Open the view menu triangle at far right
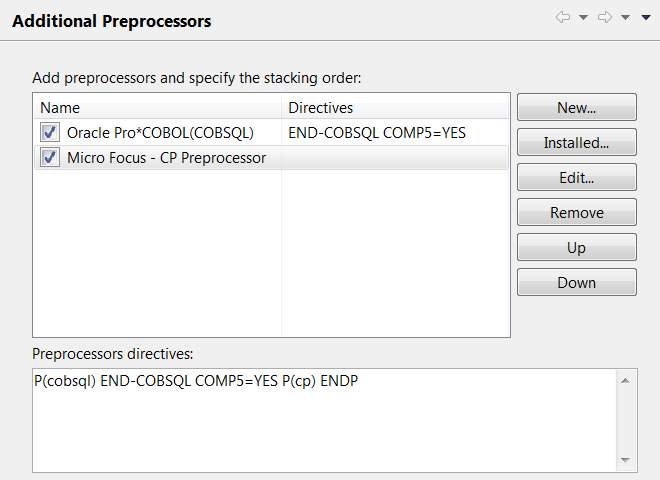Image resolution: width=660 pixels, height=480 pixels. point(646,18)
